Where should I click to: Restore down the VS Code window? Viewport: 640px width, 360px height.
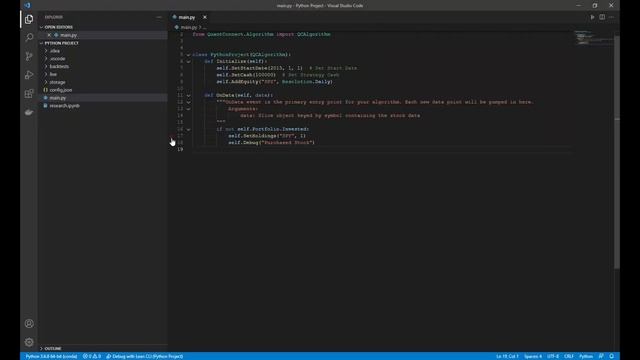(x=595, y=5)
